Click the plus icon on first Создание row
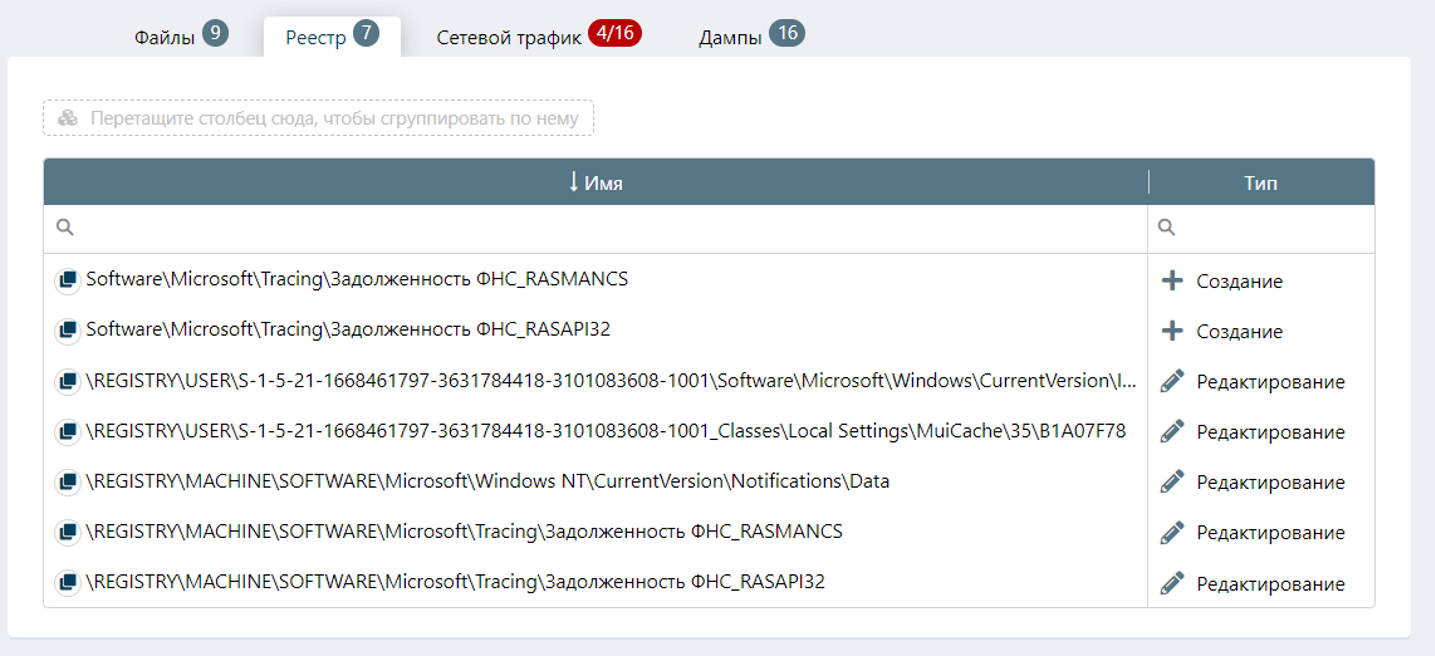 (x=1172, y=281)
